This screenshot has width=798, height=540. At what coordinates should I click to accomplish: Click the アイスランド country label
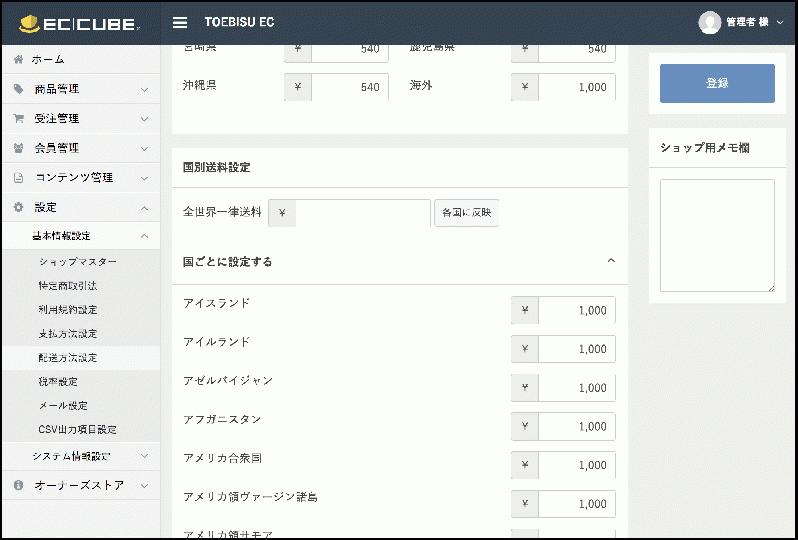point(216,303)
